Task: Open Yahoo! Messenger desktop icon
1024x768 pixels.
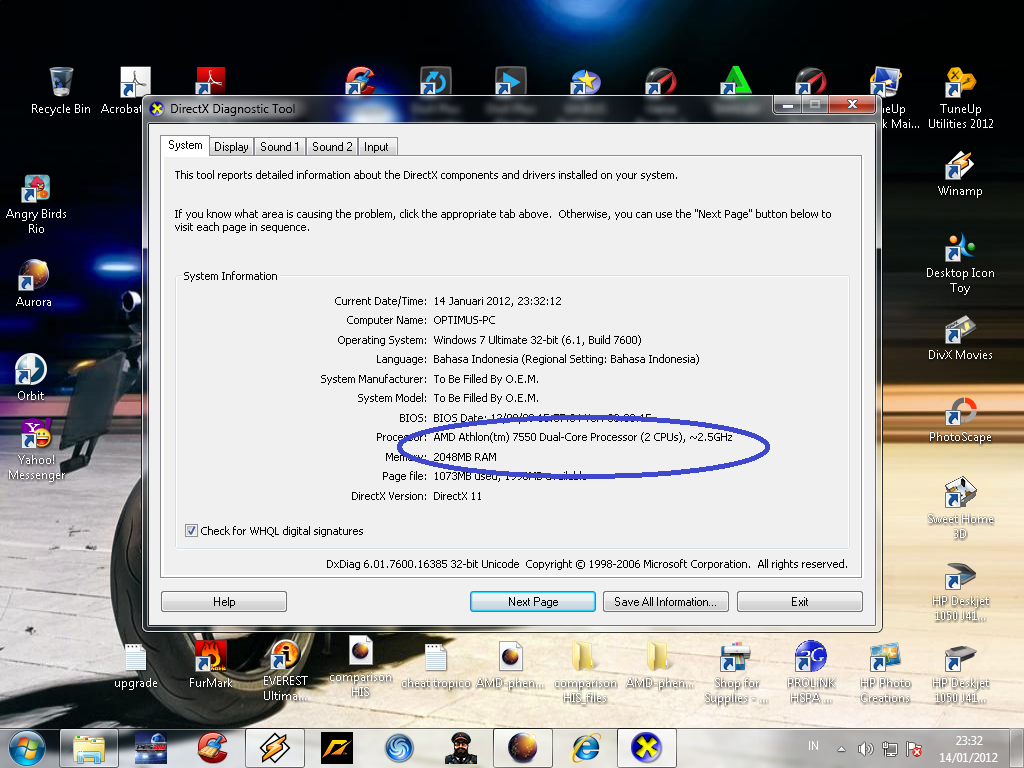Action: pos(37,449)
